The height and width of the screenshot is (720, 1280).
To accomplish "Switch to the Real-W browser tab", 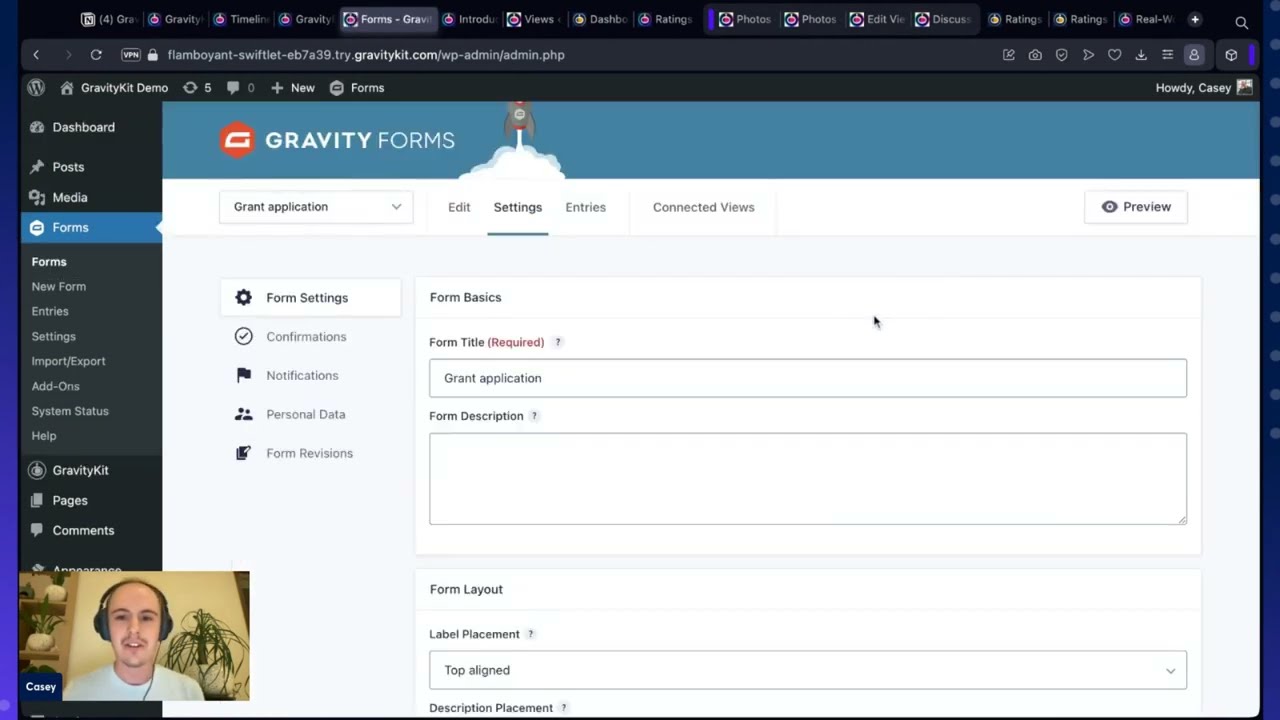I will (x=1146, y=19).
